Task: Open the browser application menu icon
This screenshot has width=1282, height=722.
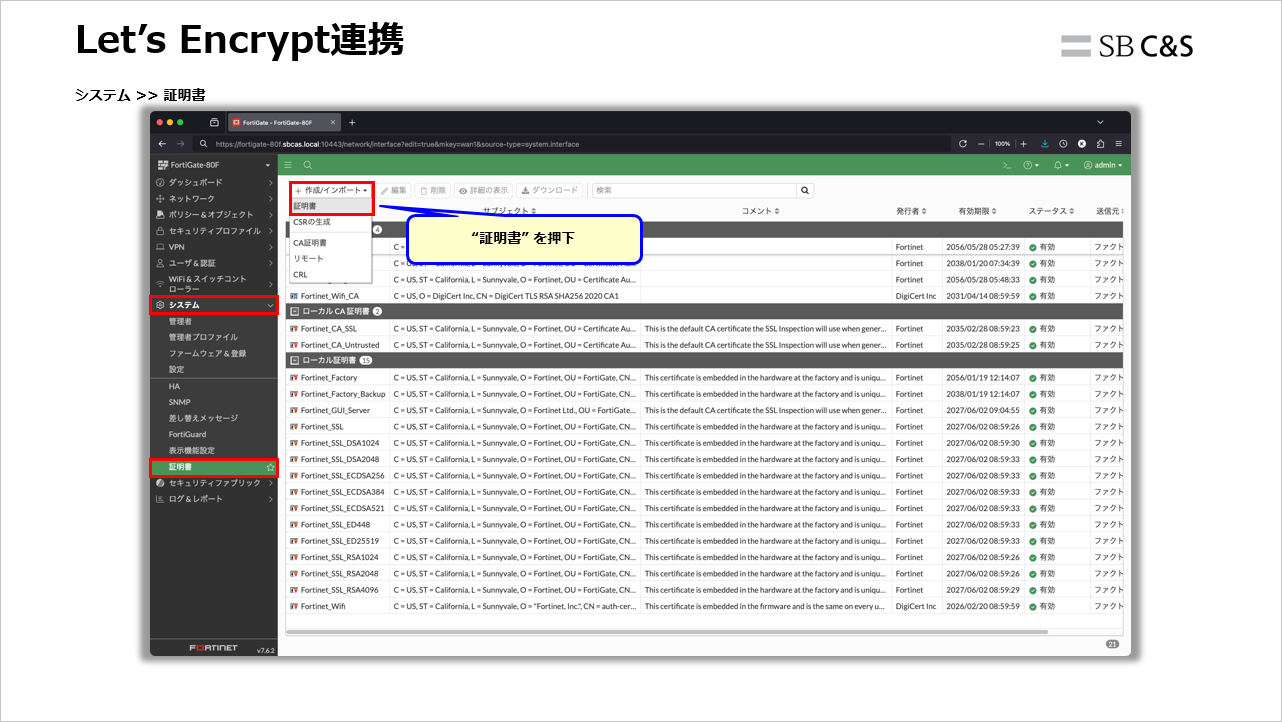Action: (x=1118, y=144)
